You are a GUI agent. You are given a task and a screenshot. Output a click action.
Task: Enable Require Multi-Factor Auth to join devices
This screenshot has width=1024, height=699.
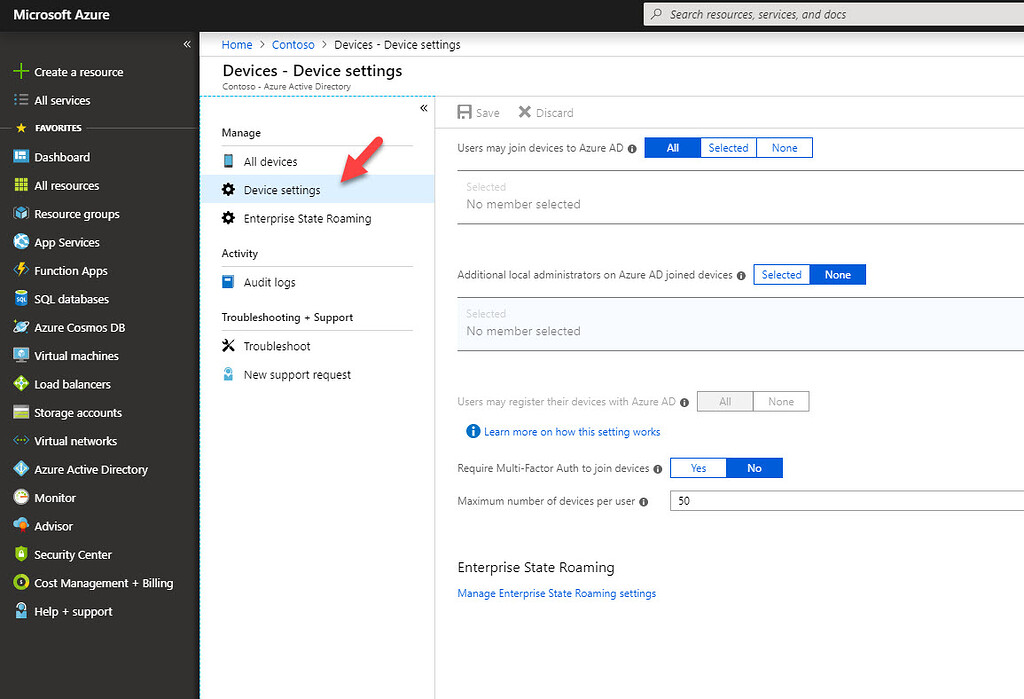[x=698, y=467]
